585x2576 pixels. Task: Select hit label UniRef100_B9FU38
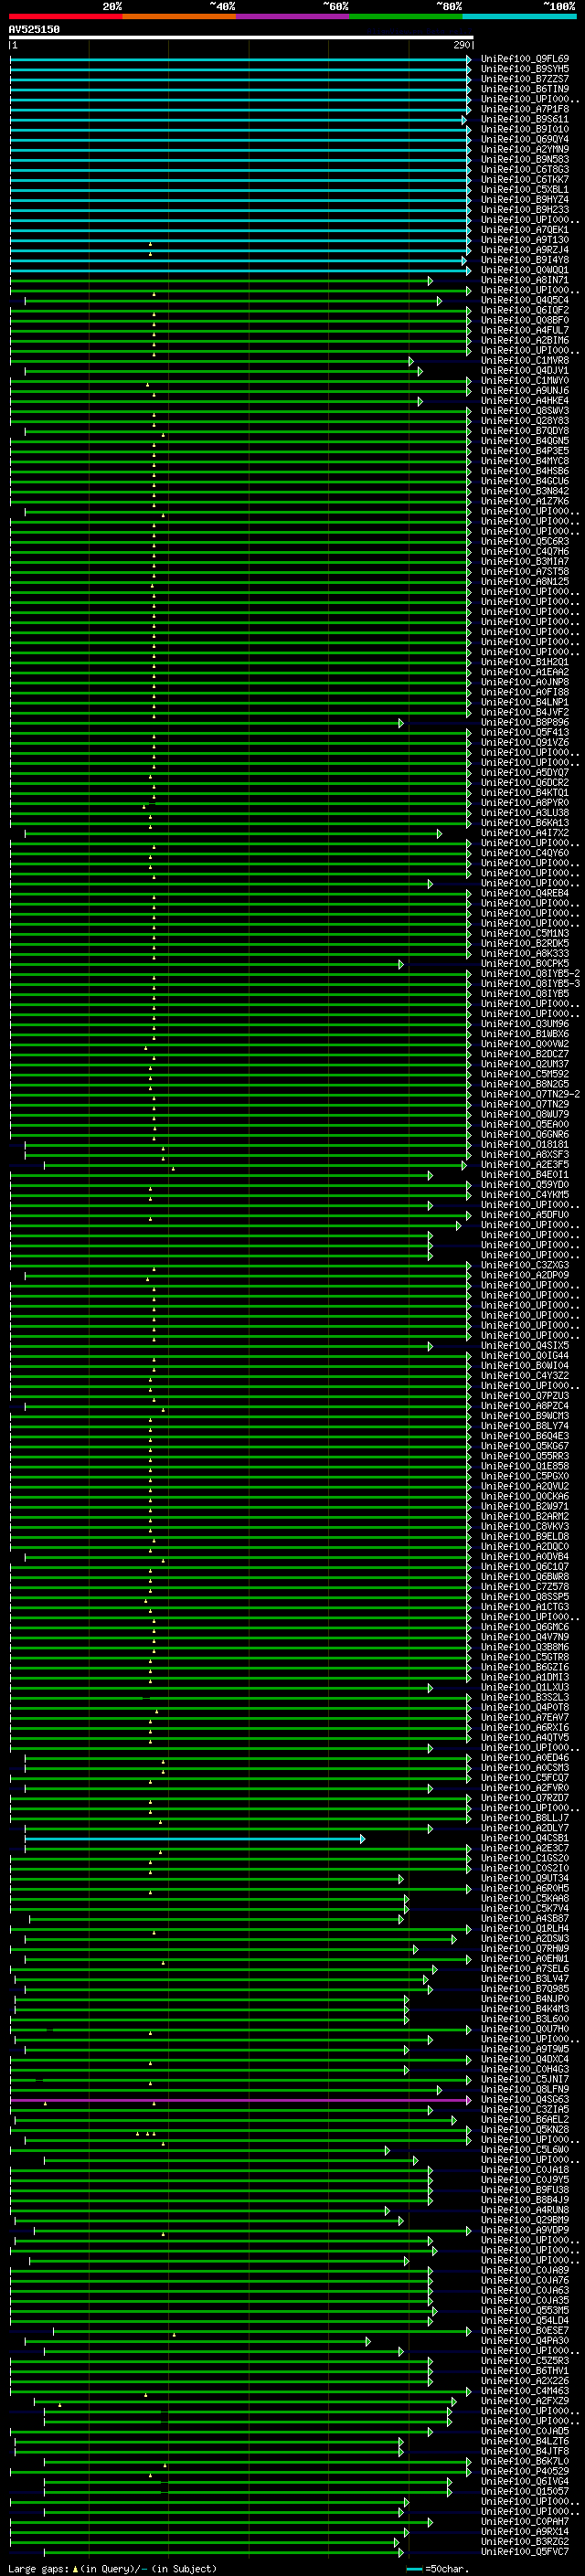(x=525, y=2189)
